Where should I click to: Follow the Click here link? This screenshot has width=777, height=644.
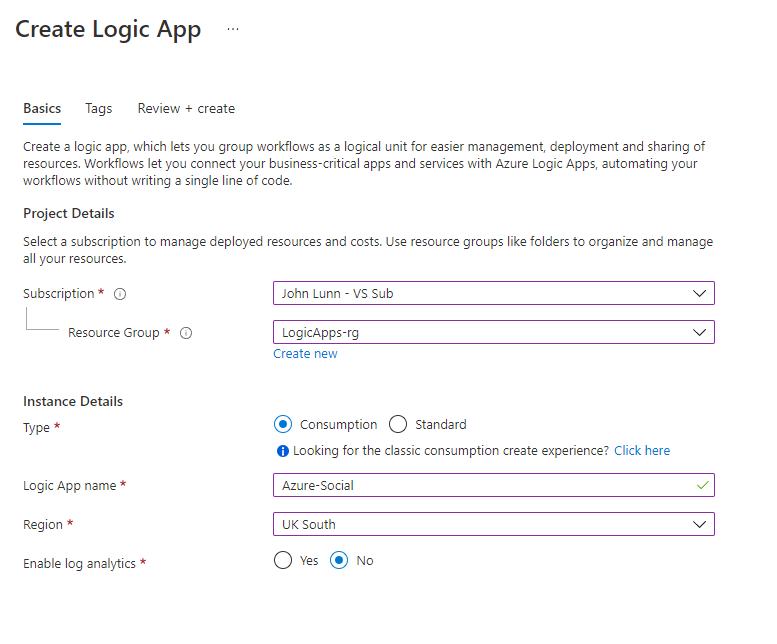[642, 451]
